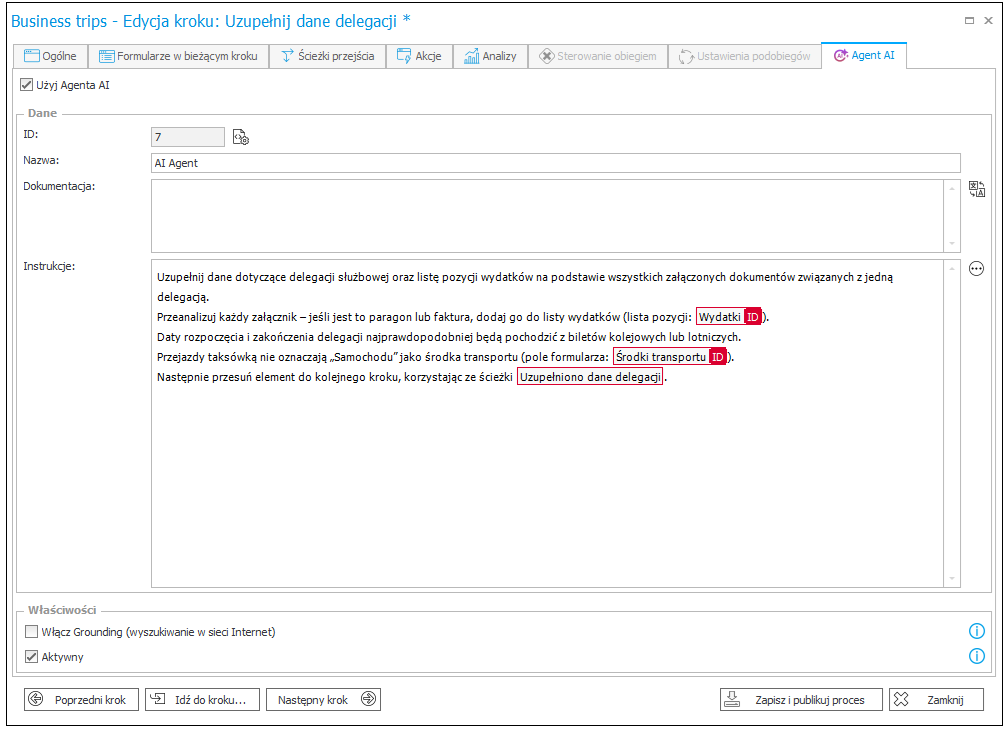The width and height of the screenshot is (1006, 733).
Task: Enable Włącz Grounding internet search
Action: (x=30, y=631)
